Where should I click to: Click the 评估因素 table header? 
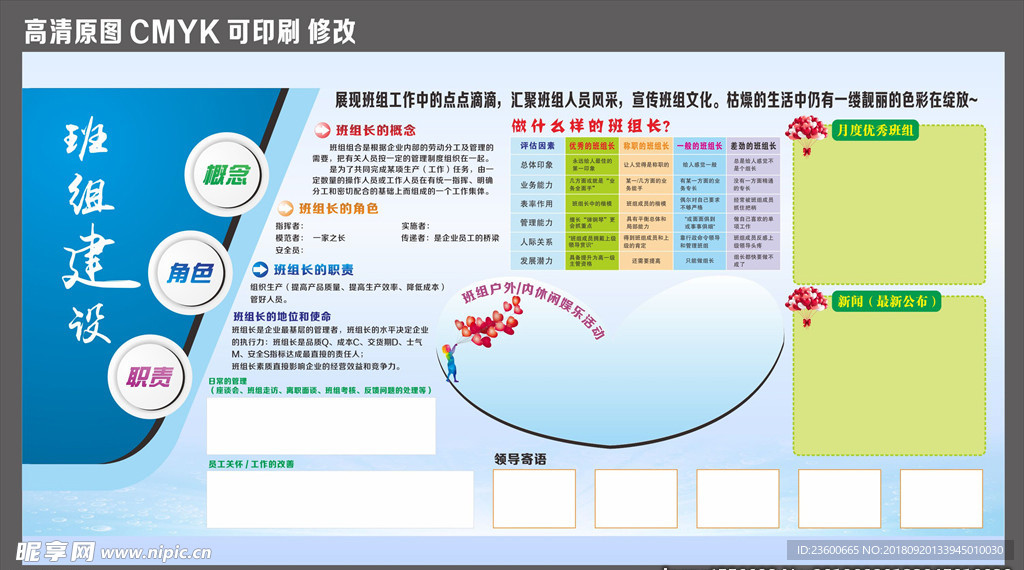point(537,146)
